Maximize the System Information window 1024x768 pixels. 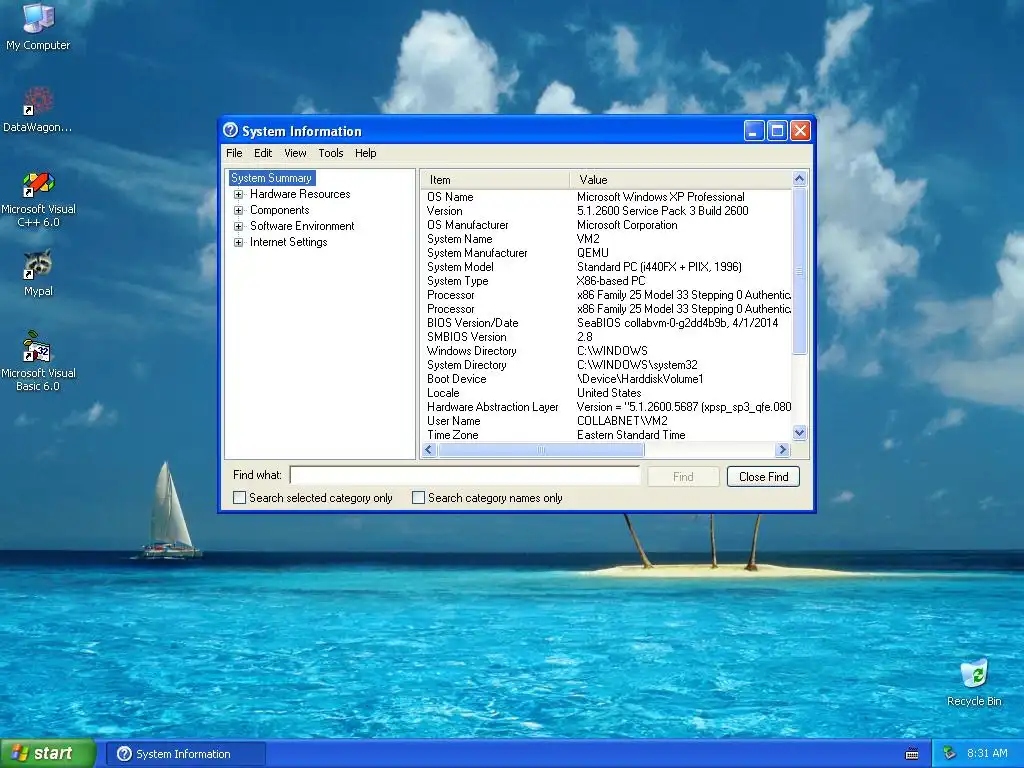coord(777,131)
